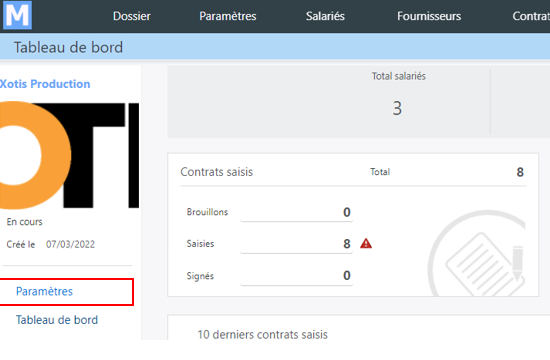The image size is (550, 360).
Task: Select the highlighted Paramètres sidebar link
Action: point(45,291)
